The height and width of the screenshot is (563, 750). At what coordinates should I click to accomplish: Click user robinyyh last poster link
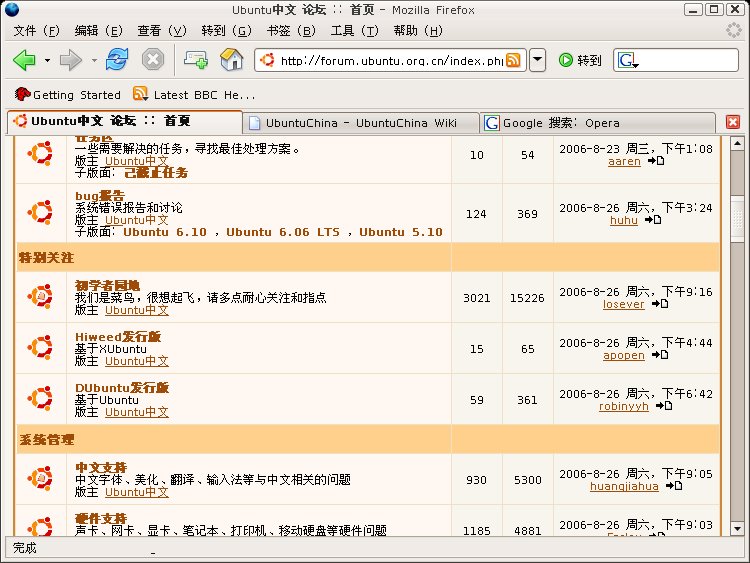pos(624,407)
